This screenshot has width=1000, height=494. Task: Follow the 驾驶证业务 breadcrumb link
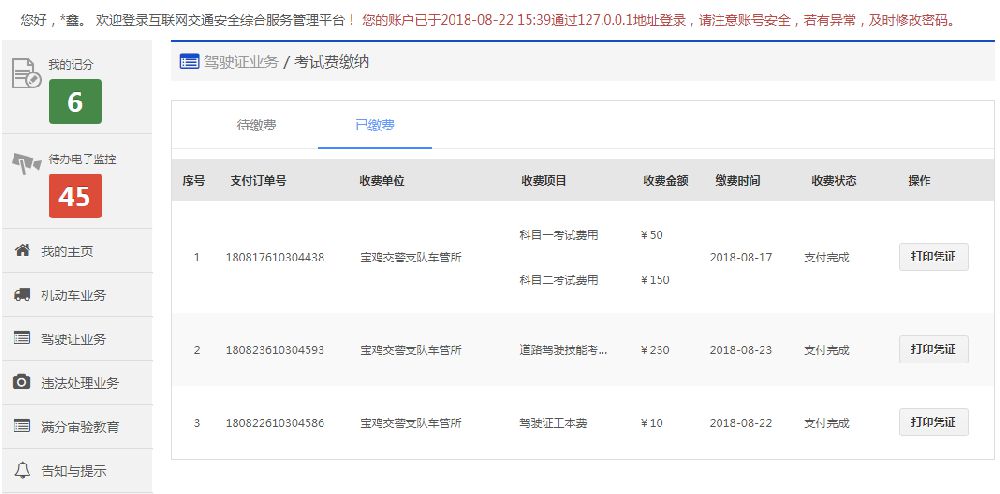tap(241, 62)
